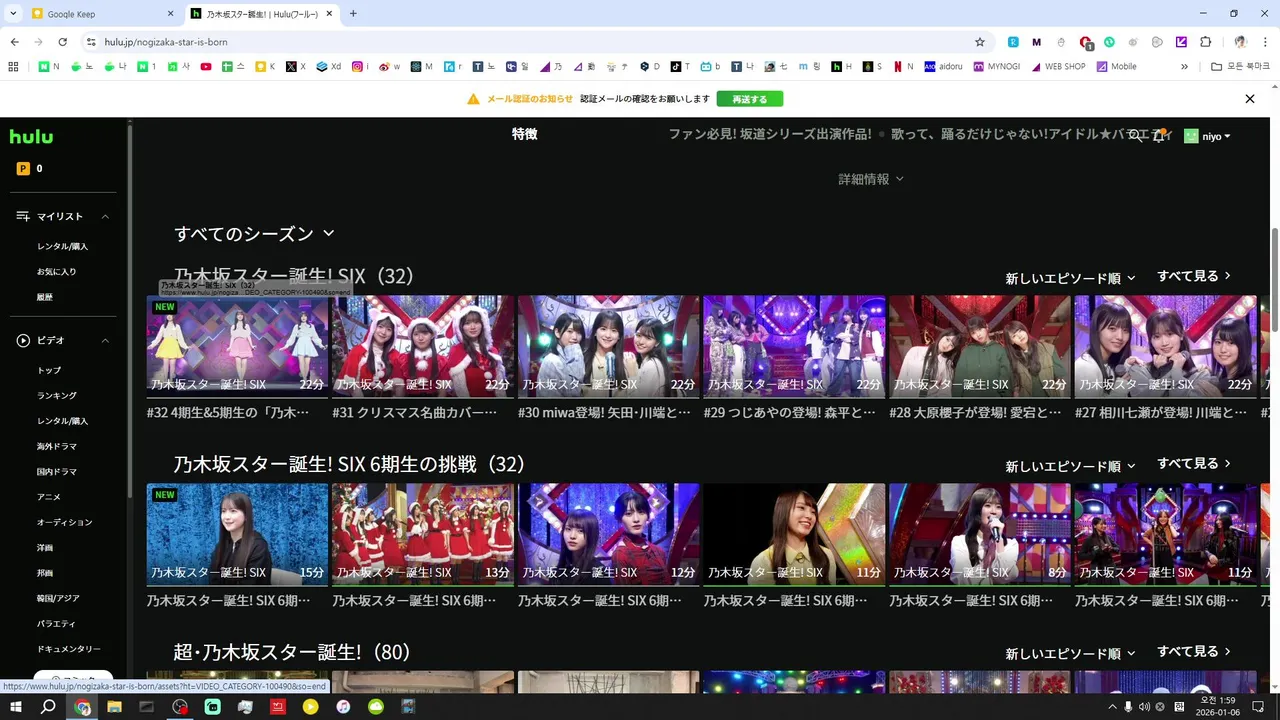Click すべて見る for SIX 6期生の挑戦 row
The image size is (1280, 720).
click(1194, 464)
